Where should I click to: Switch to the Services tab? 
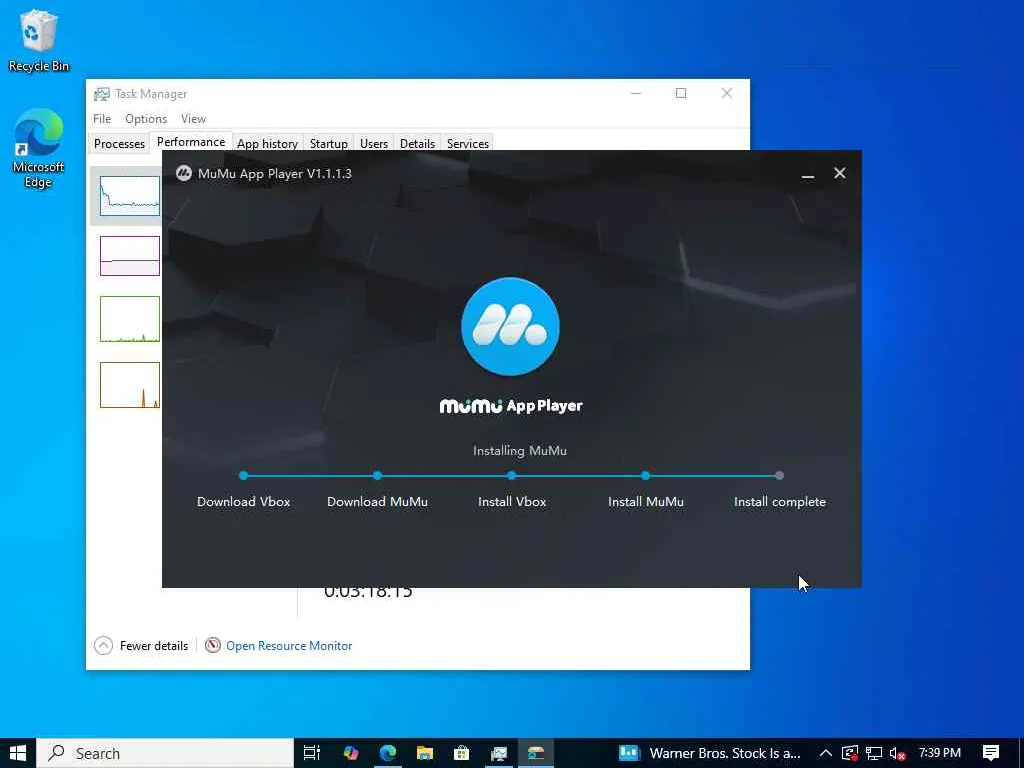tap(468, 144)
